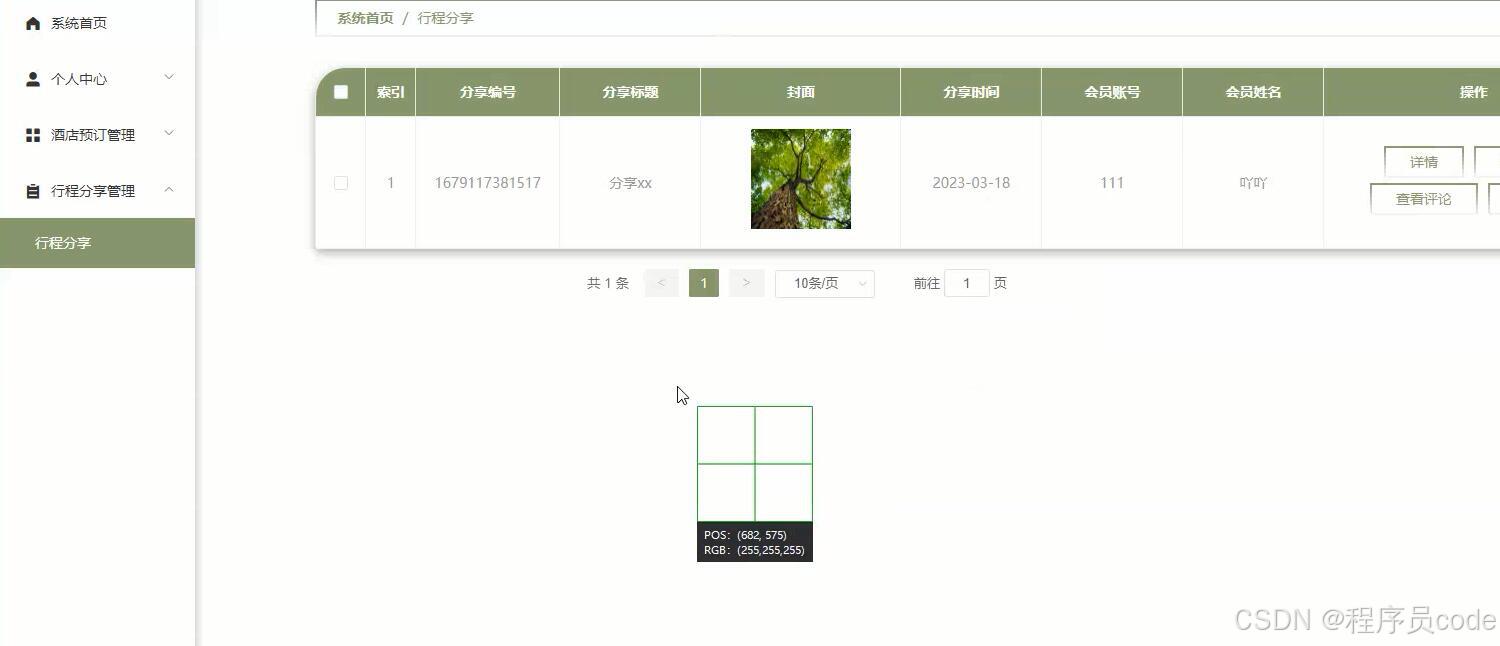The height and width of the screenshot is (646, 1500).
Task: Collapse the 行程分享管理 menu section
Action: (x=97, y=190)
